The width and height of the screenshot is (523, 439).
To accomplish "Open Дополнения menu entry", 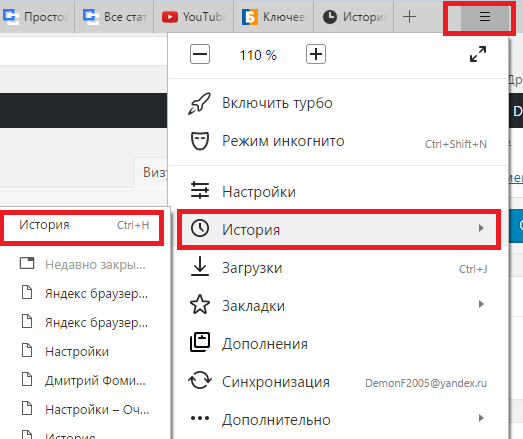I will 339,344.
